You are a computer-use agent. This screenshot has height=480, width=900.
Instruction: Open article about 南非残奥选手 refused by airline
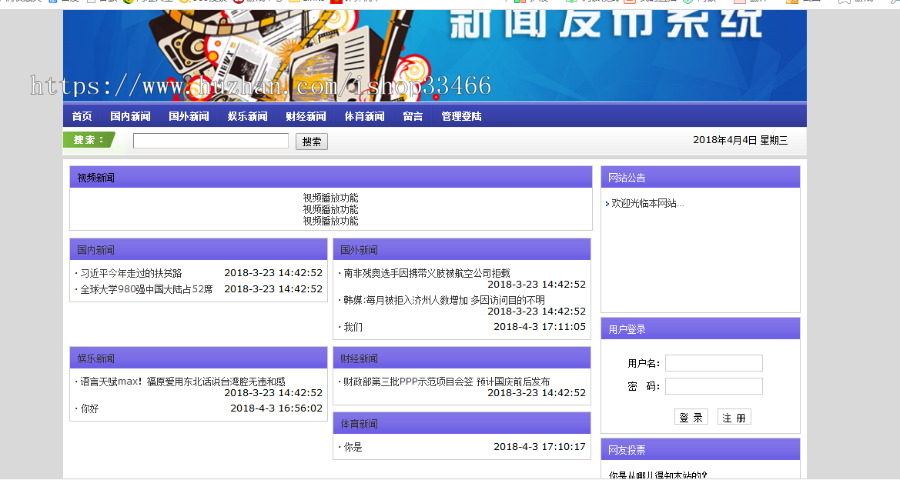tap(426, 273)
